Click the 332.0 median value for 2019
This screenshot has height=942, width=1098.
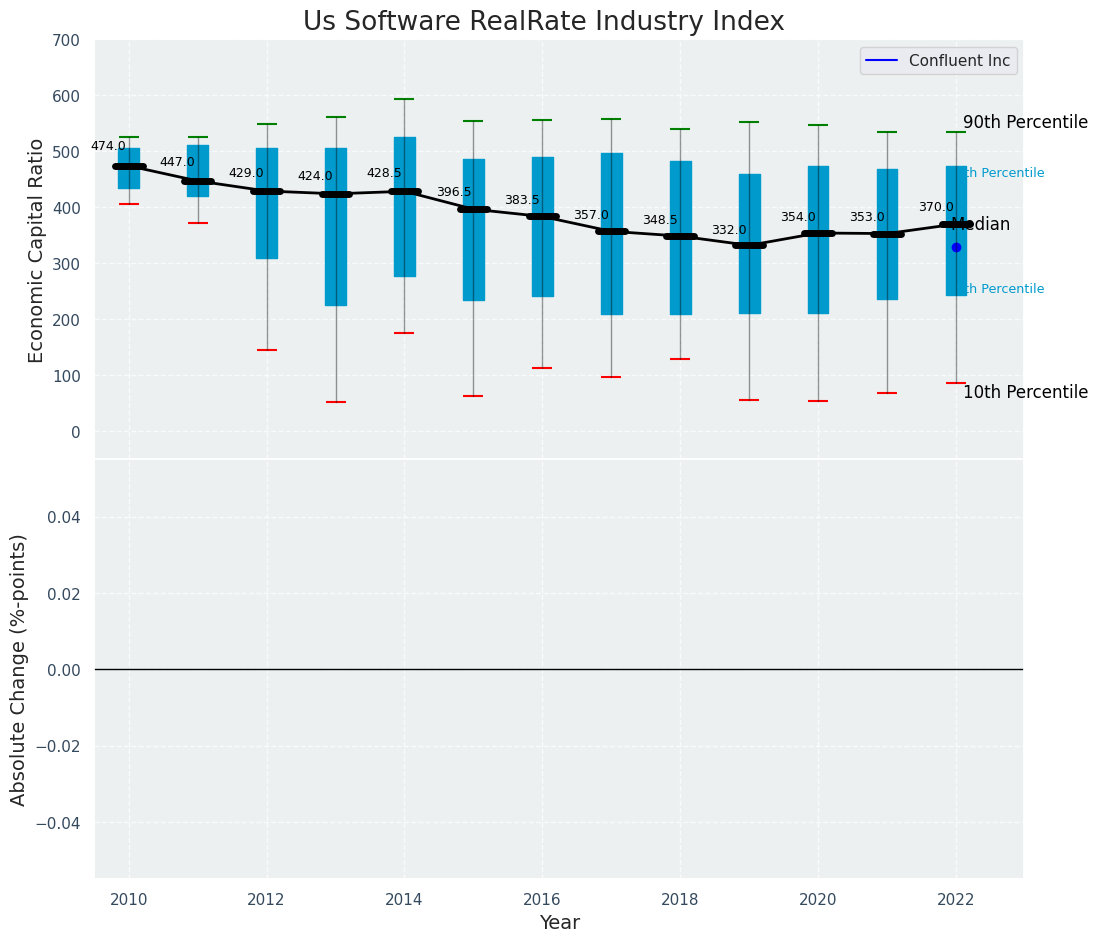(x=729, y=230)
